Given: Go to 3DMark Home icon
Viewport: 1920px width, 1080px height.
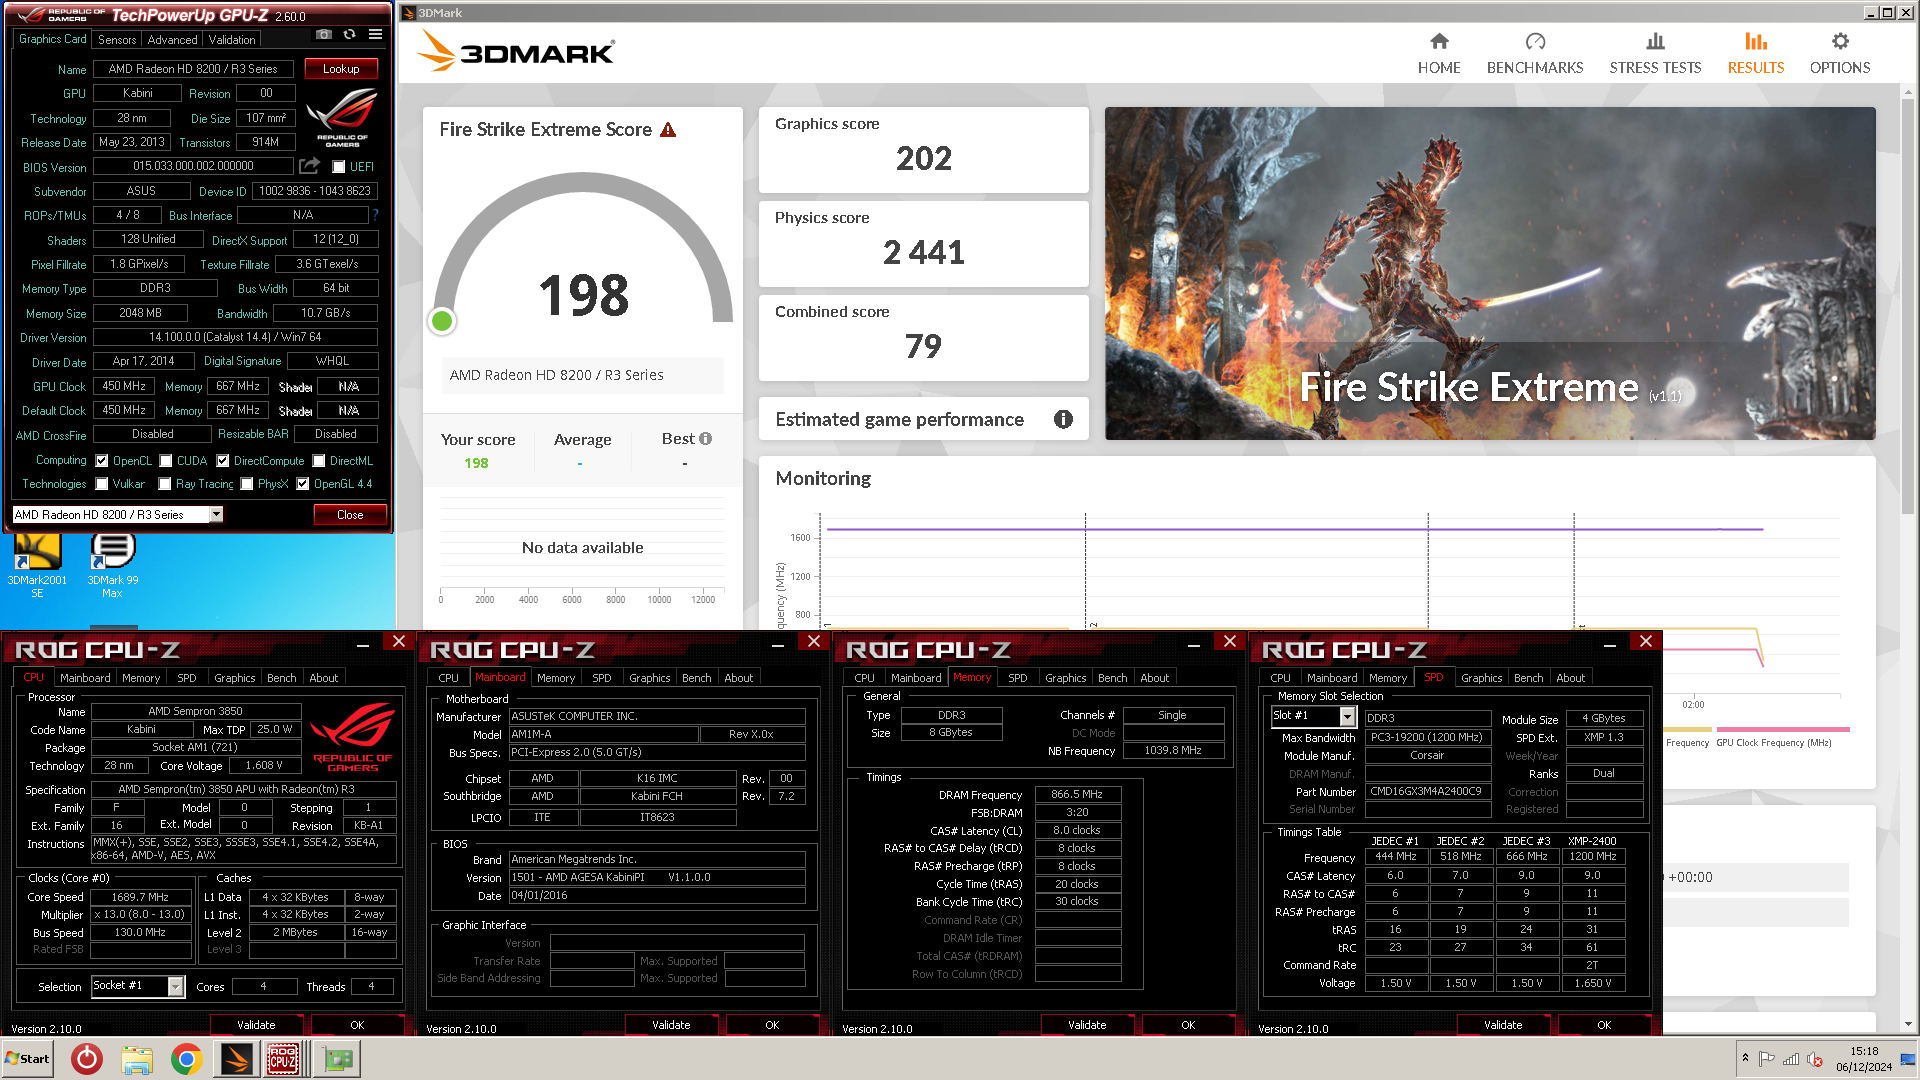Looking at the screenshot, I should click(1438, 53).
